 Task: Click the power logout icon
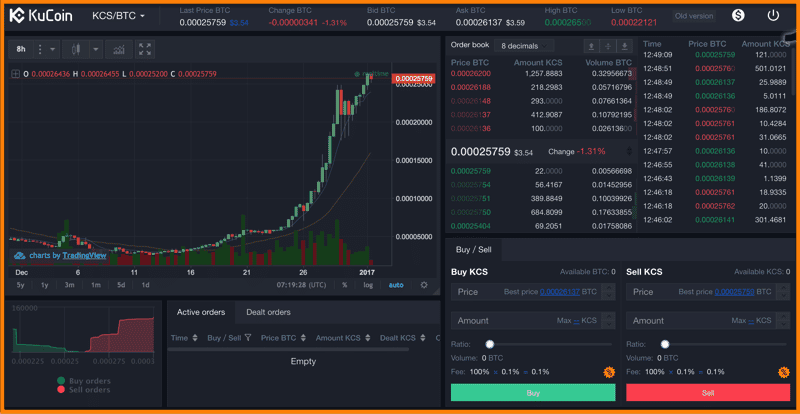773,16
